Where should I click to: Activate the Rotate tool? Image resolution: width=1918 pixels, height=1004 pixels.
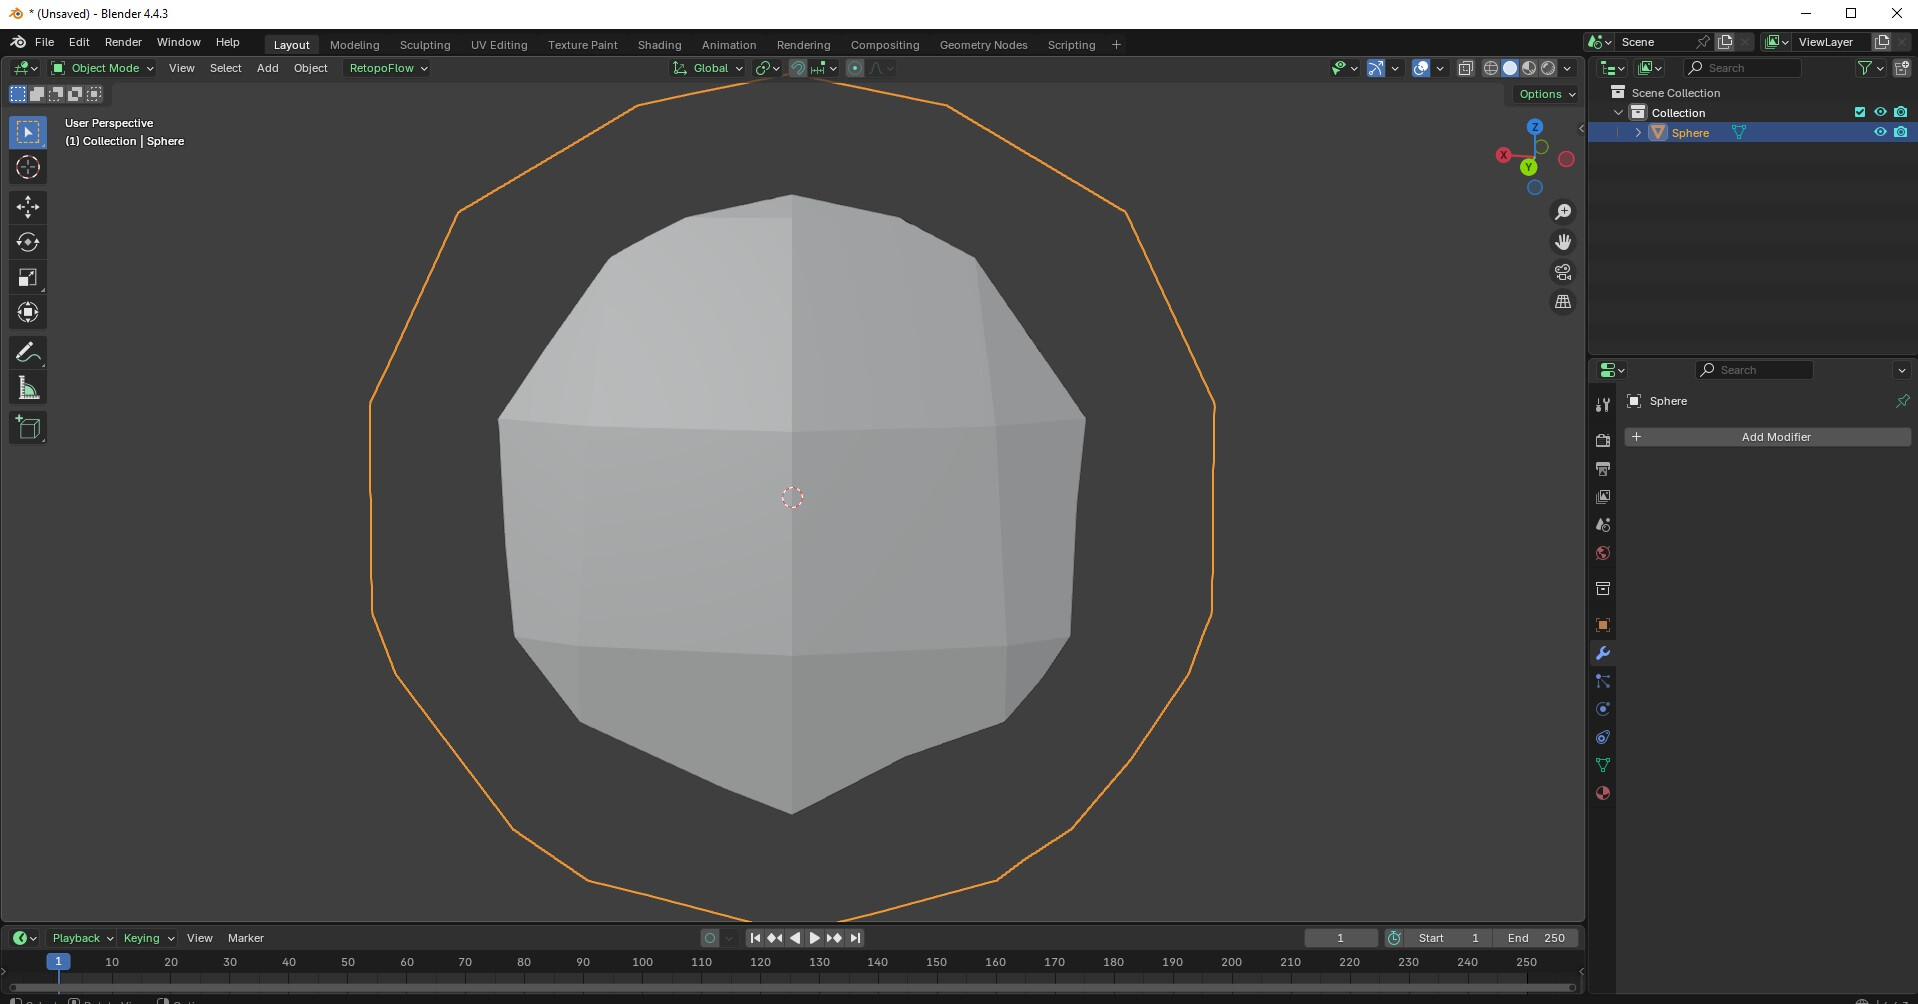click(x=28, y=242)
